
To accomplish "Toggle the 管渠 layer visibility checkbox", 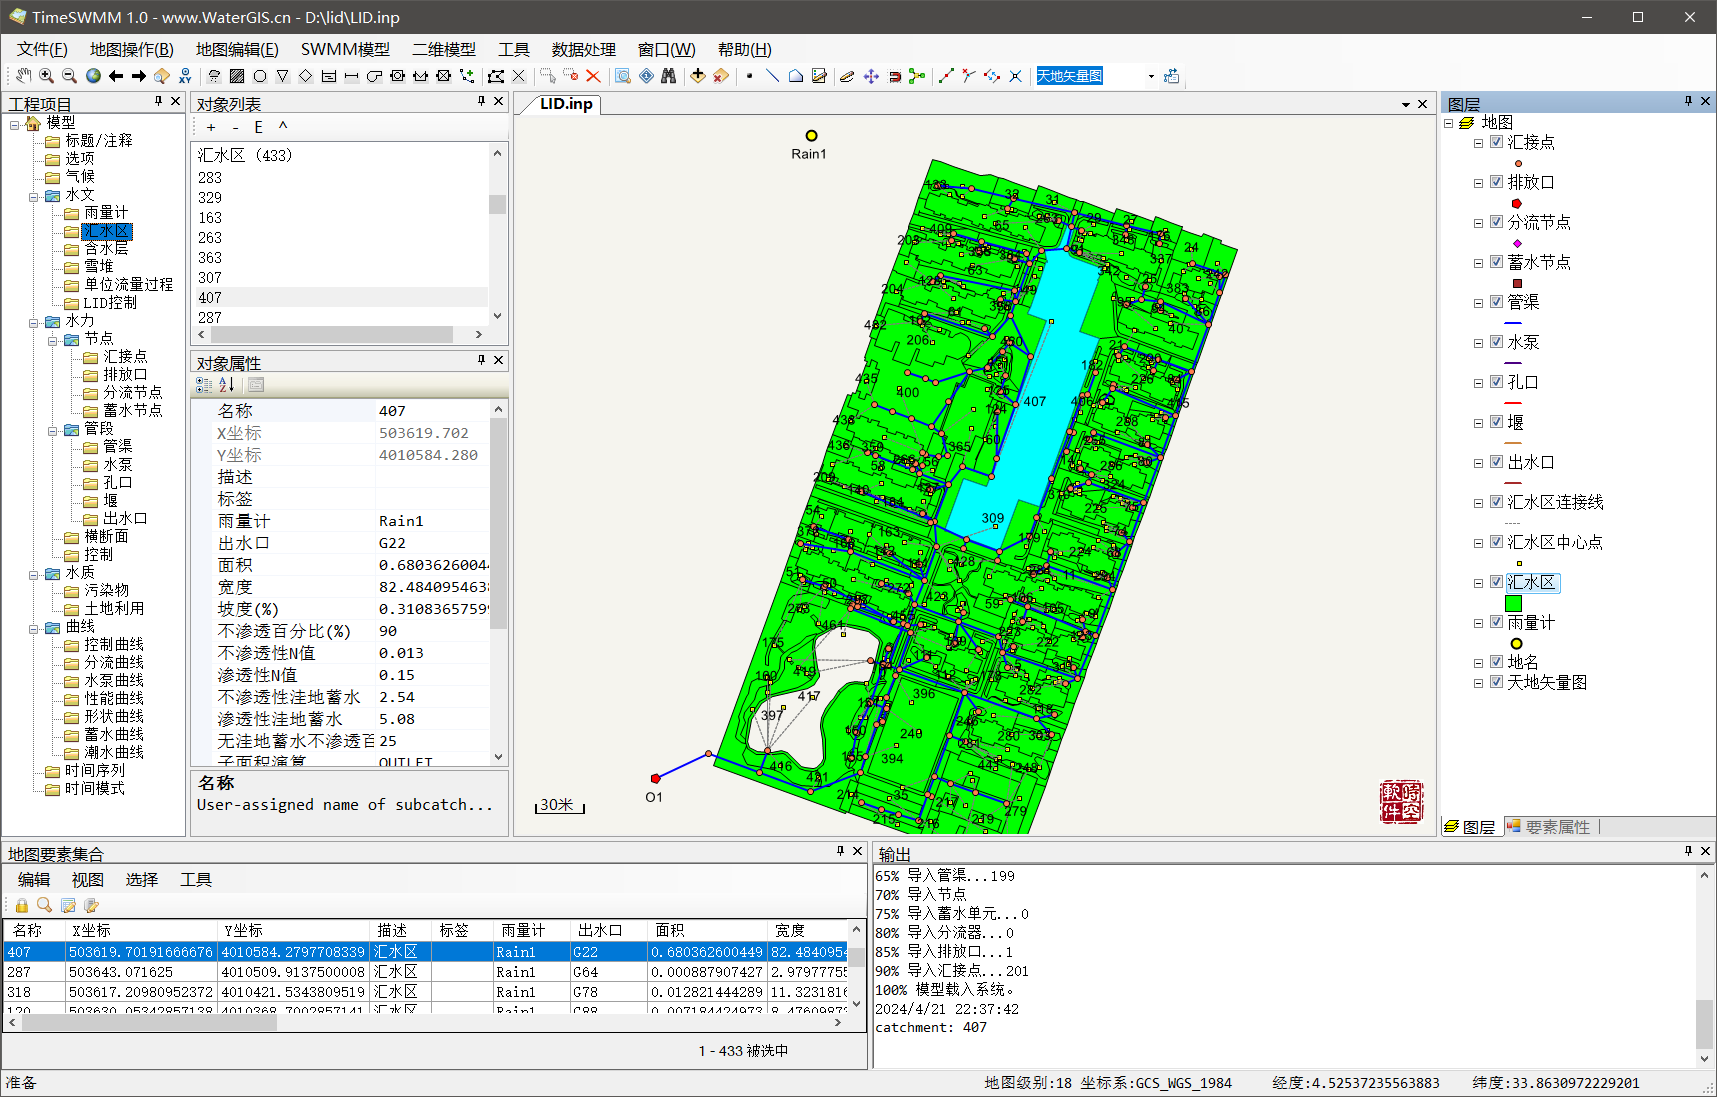I will click(1496, 302).
